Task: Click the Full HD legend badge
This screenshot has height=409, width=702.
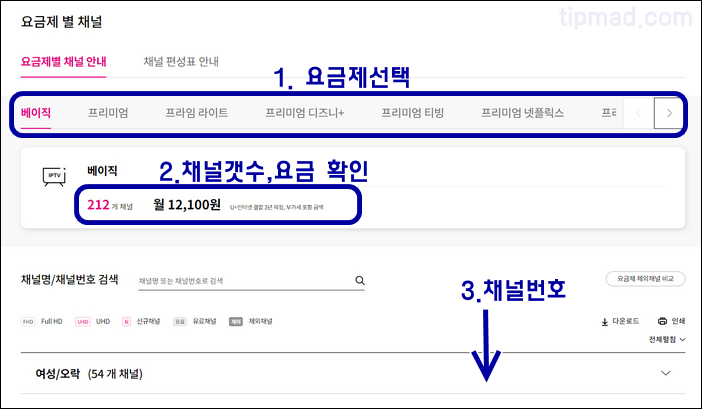Action: pyautogui.click(x=28, y=322)
